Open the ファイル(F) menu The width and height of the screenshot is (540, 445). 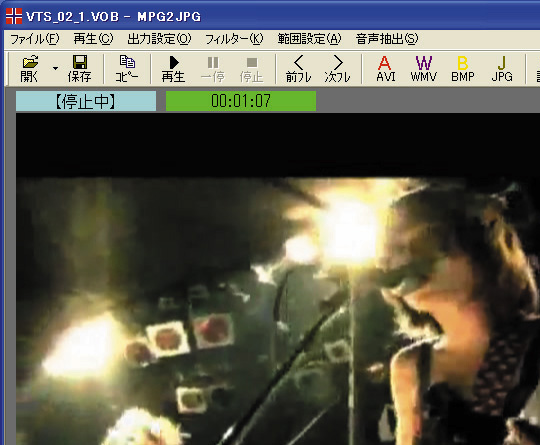click(35, 39)
